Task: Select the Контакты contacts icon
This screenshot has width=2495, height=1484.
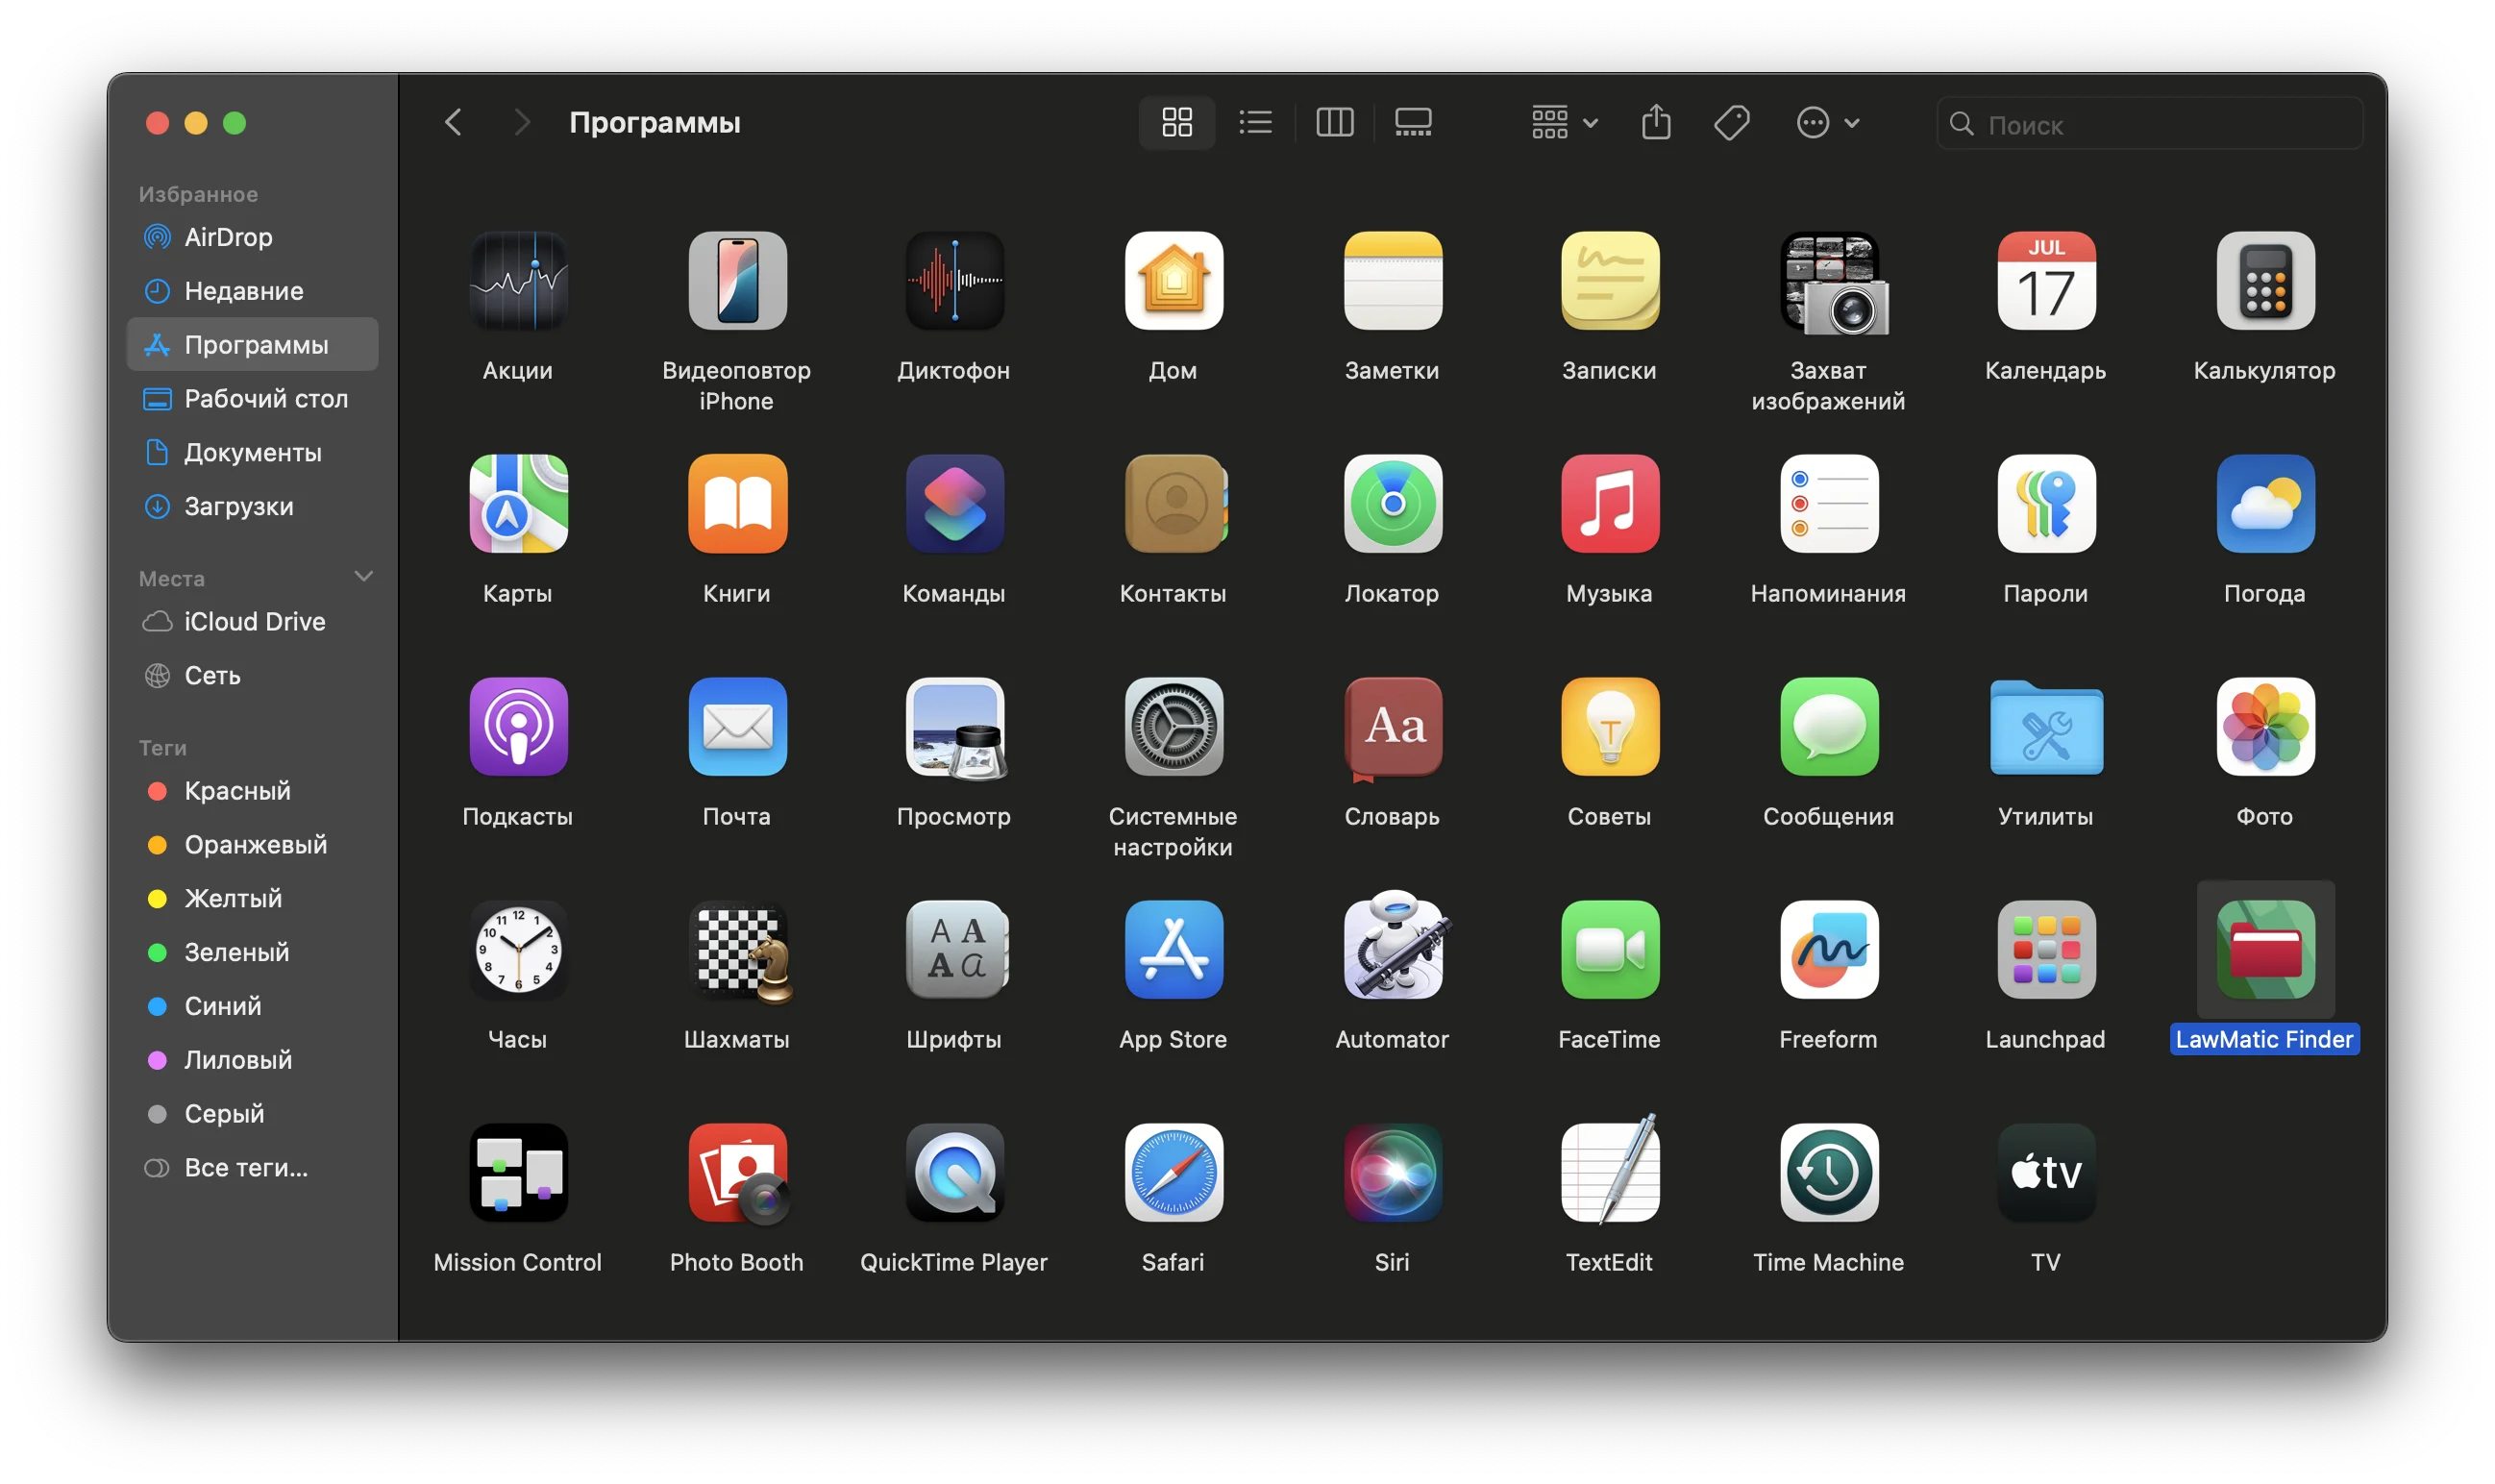Action: pos(1174,504)
